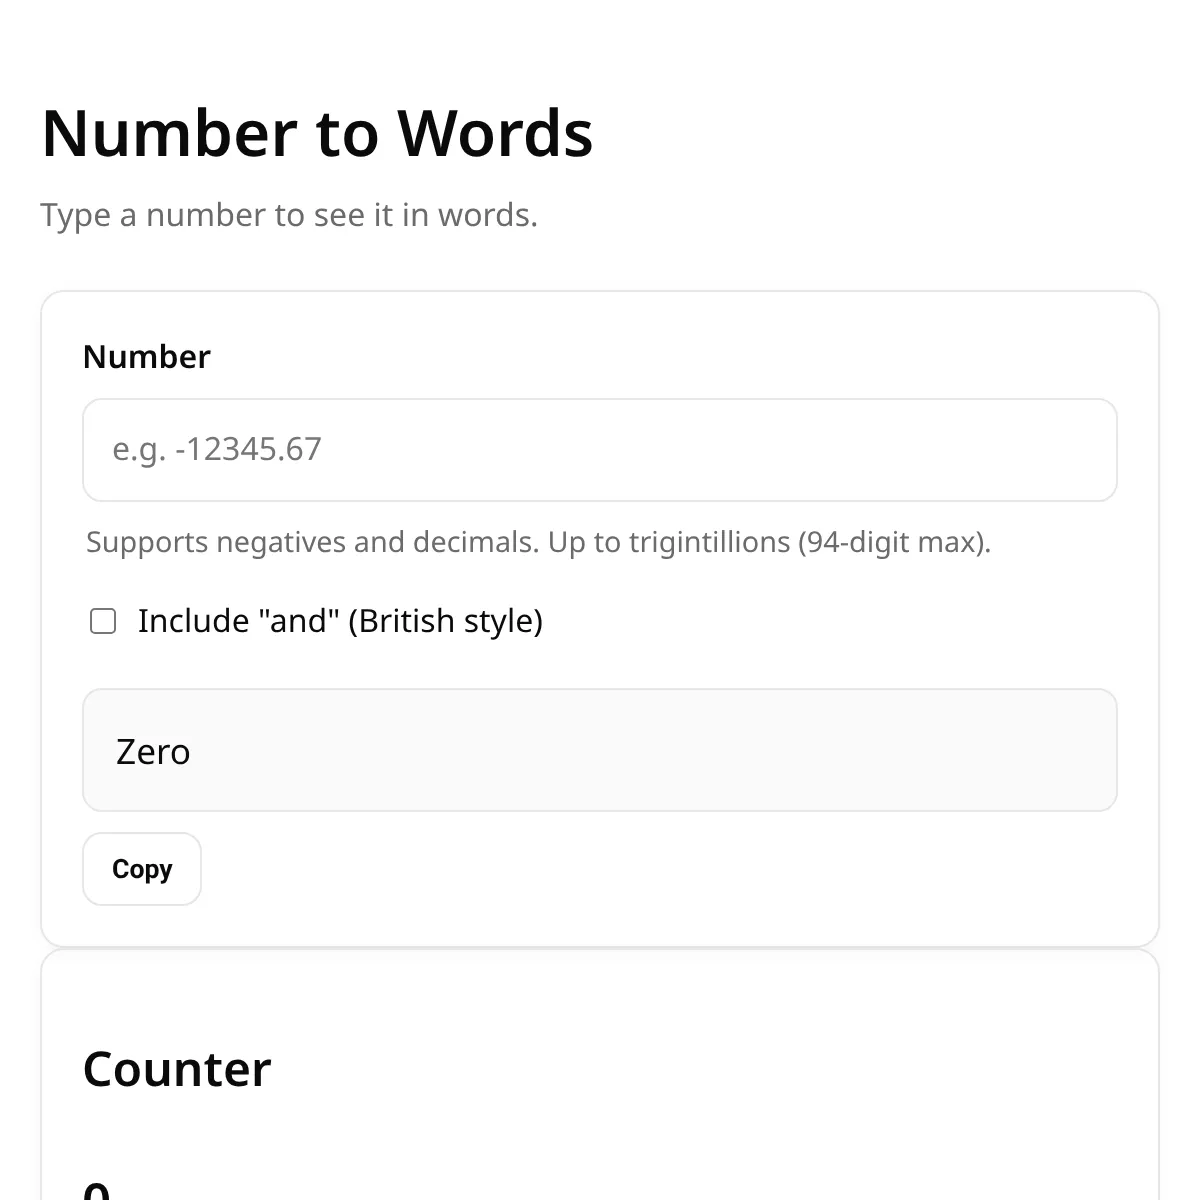Click the word "Words" in the title

495,133
